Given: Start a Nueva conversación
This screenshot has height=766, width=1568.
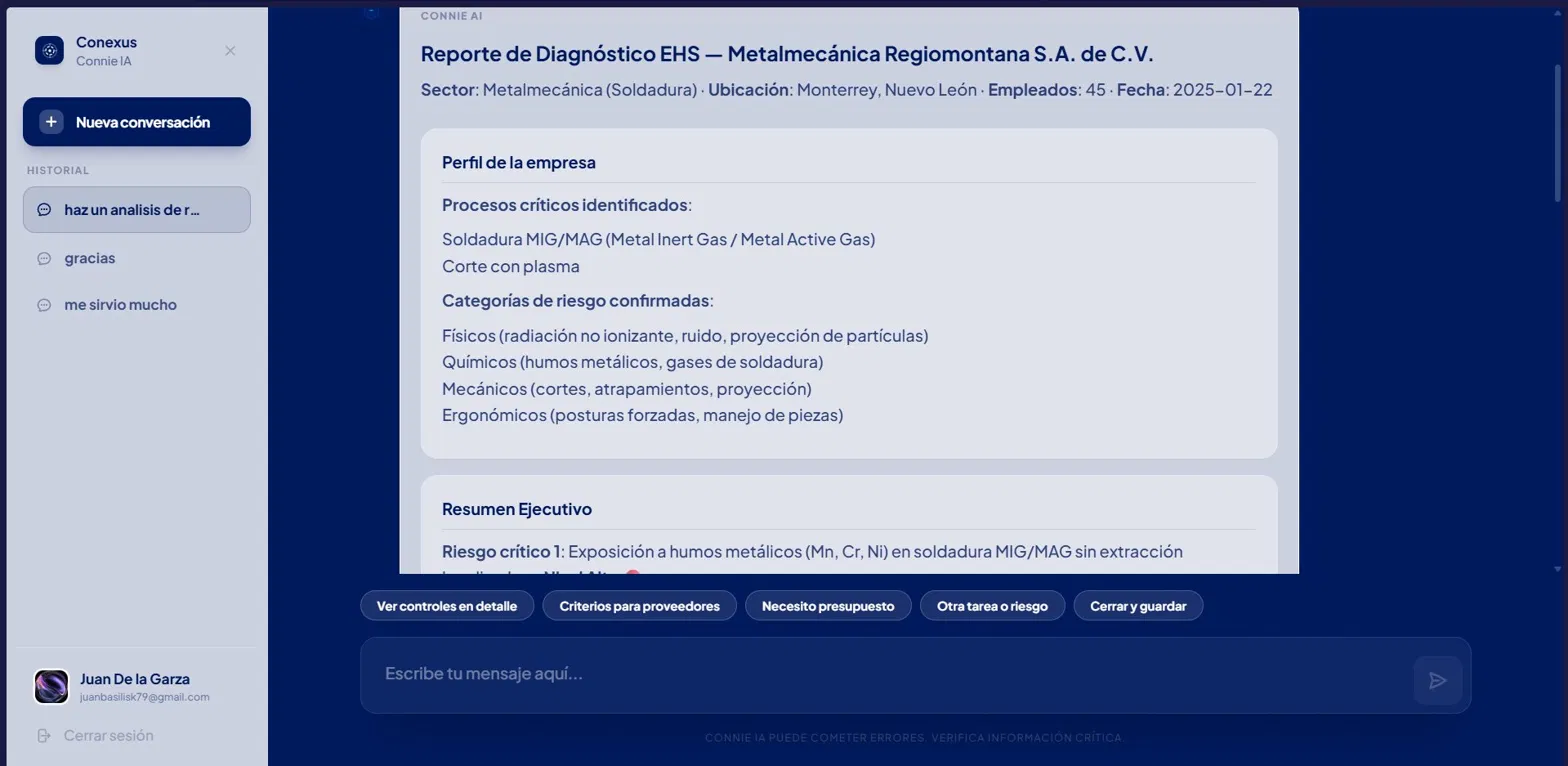Looking at the screenshot, I should pyautogui.click(x=137, y=122).
